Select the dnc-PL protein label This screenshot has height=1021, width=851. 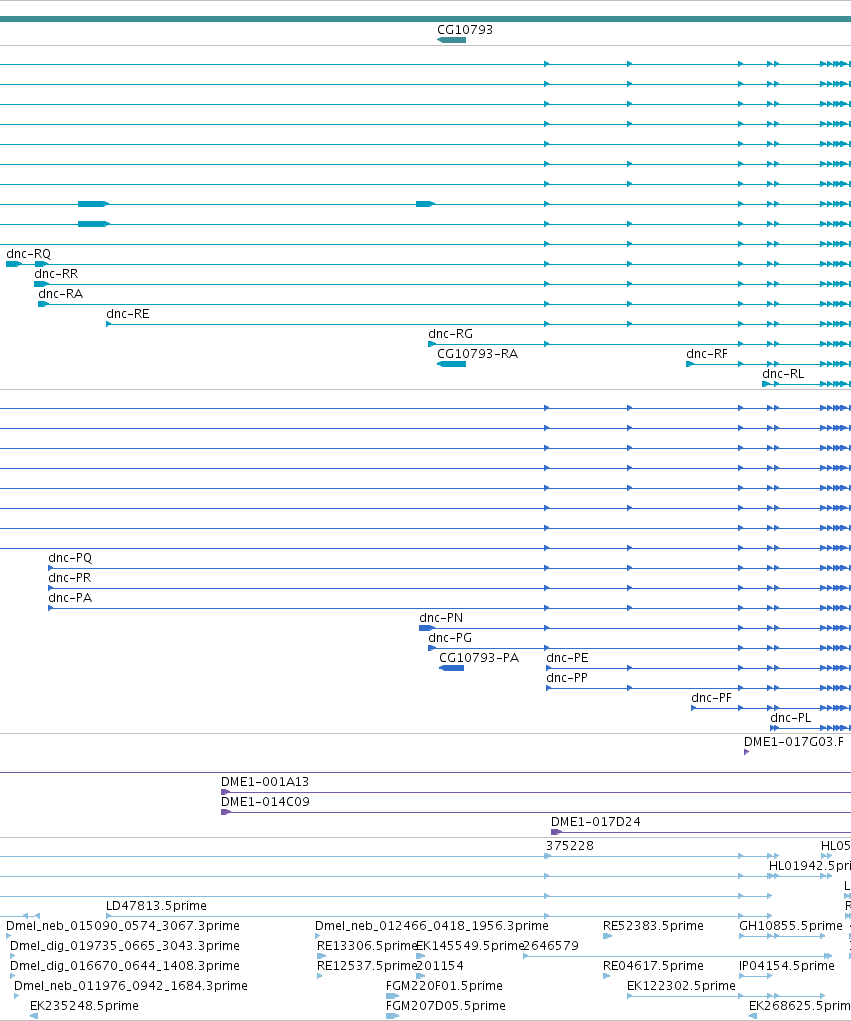[x=791, y=718]
